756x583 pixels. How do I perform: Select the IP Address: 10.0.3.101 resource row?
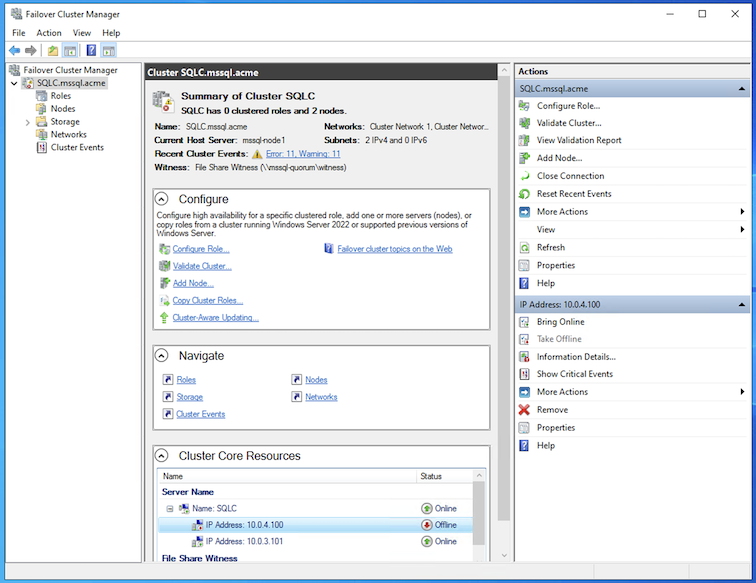click(x=315, y=541)
